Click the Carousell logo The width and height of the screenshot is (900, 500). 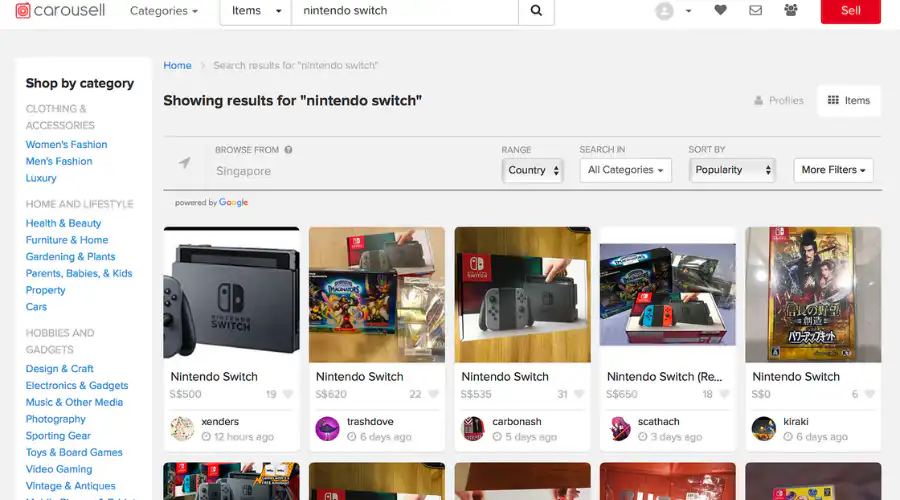point(60,10)
